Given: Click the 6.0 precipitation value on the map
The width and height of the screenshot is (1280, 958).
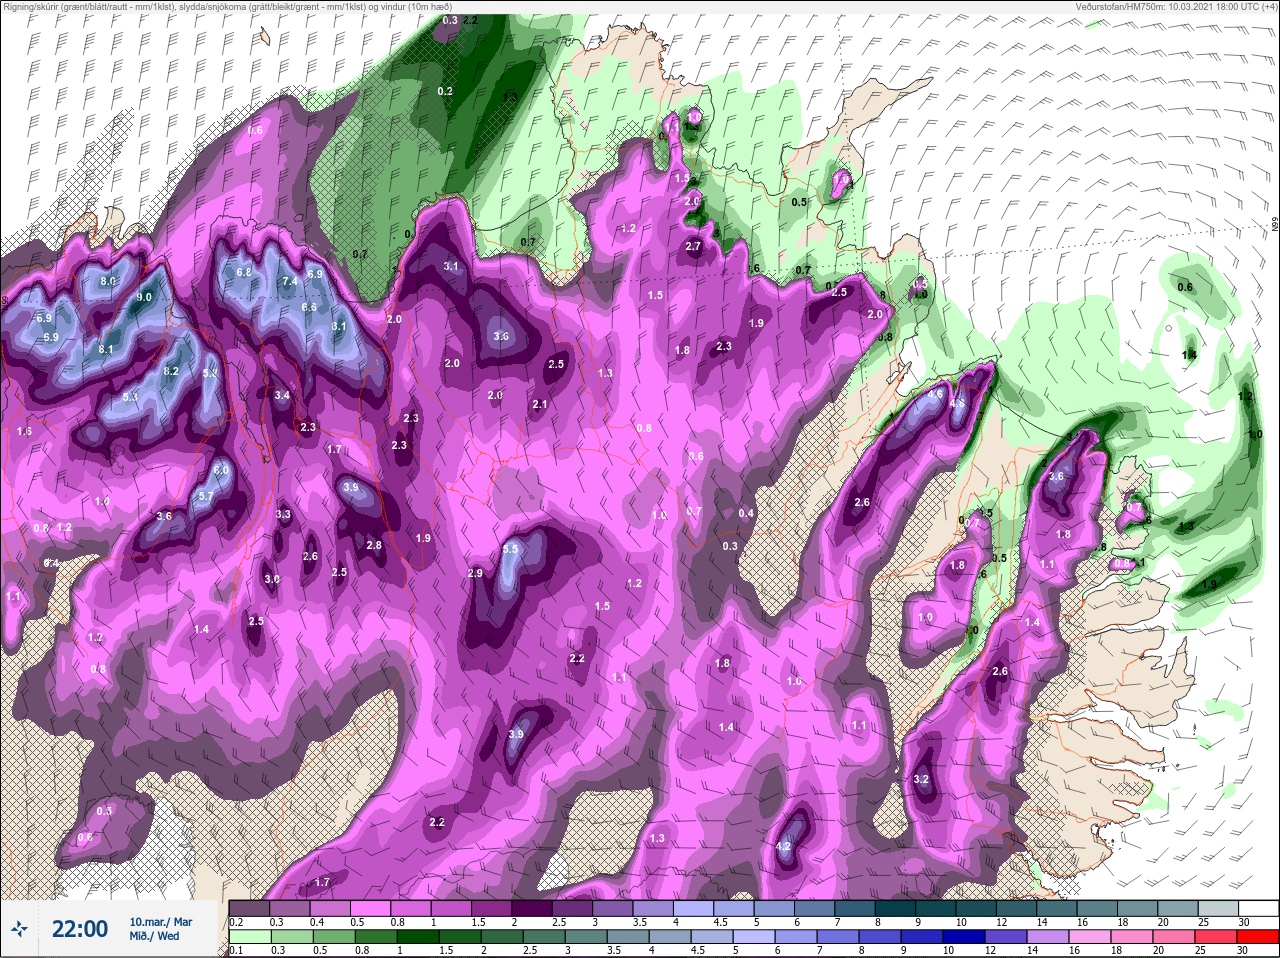Looking at the screenshot, I should [x=221, y=470].
